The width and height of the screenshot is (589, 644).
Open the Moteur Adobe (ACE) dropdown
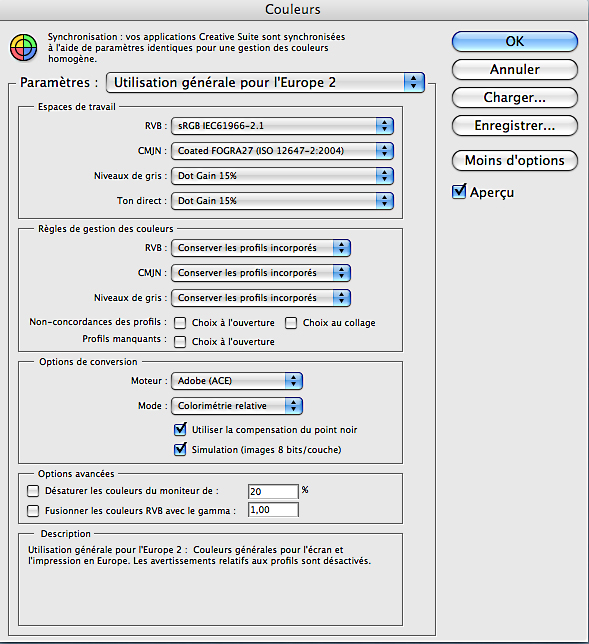237,381
